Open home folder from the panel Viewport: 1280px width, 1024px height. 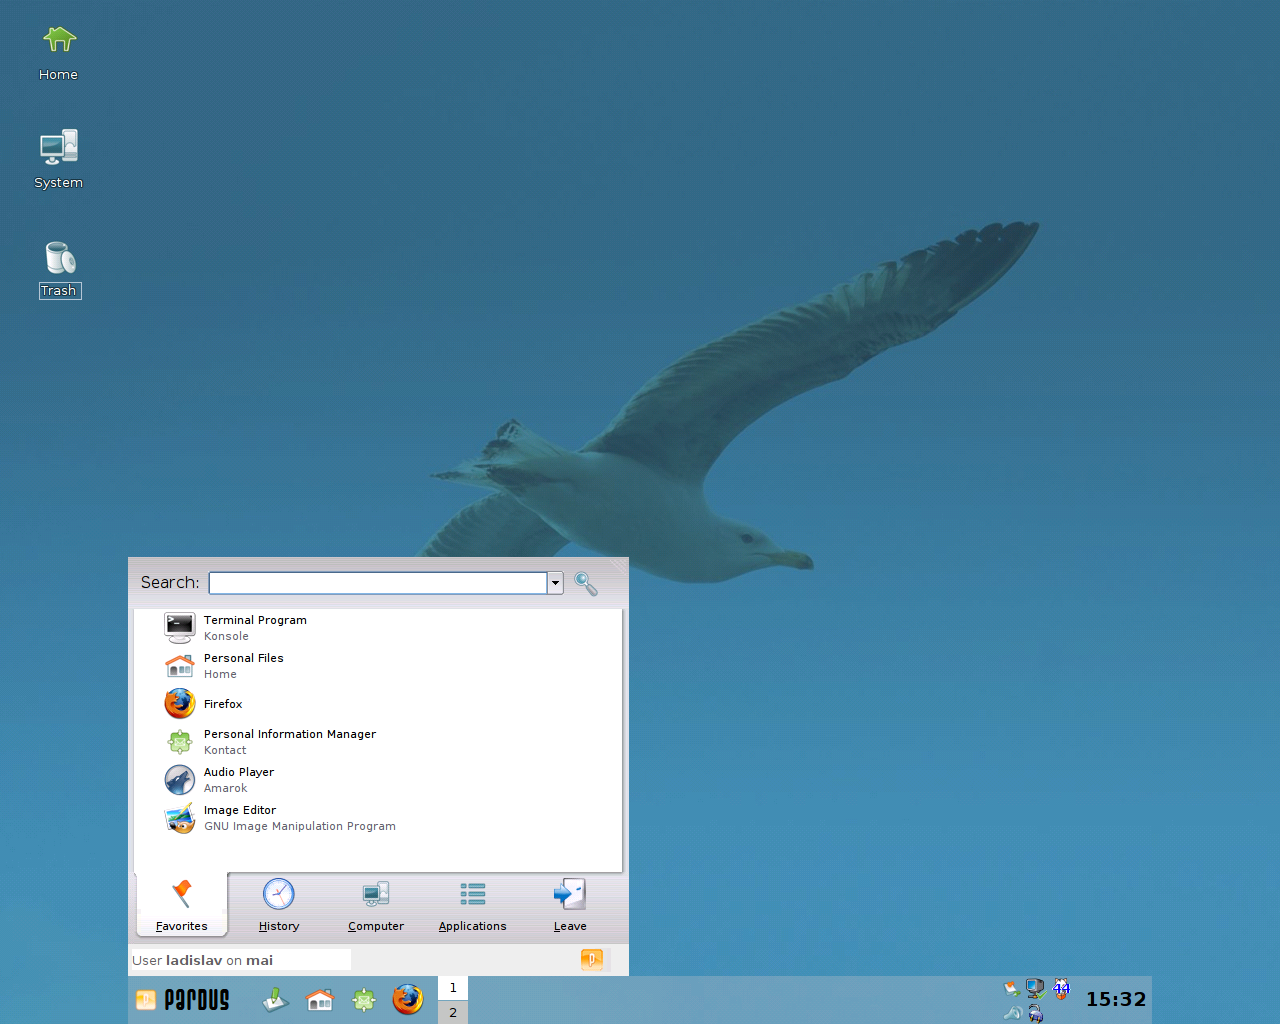[x=320, y=1000]
